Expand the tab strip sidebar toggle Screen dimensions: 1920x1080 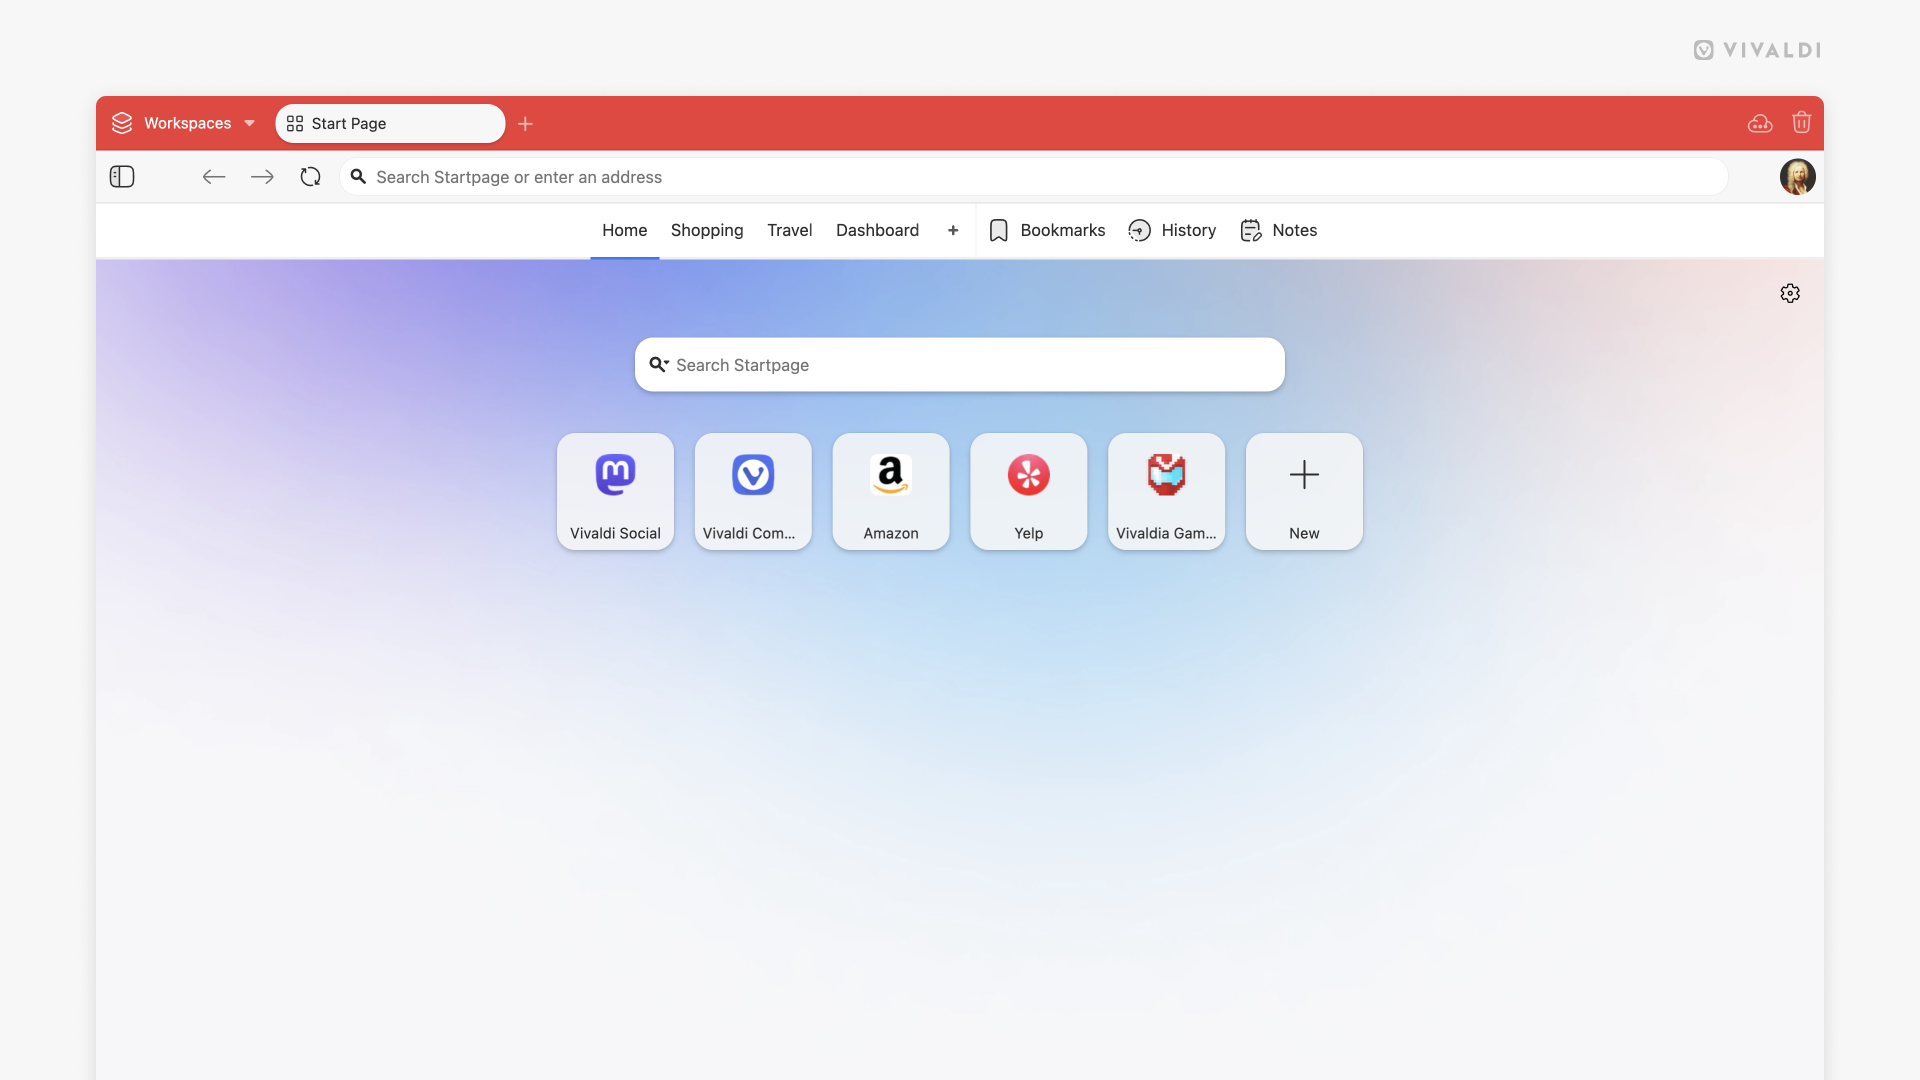point(121,175)
